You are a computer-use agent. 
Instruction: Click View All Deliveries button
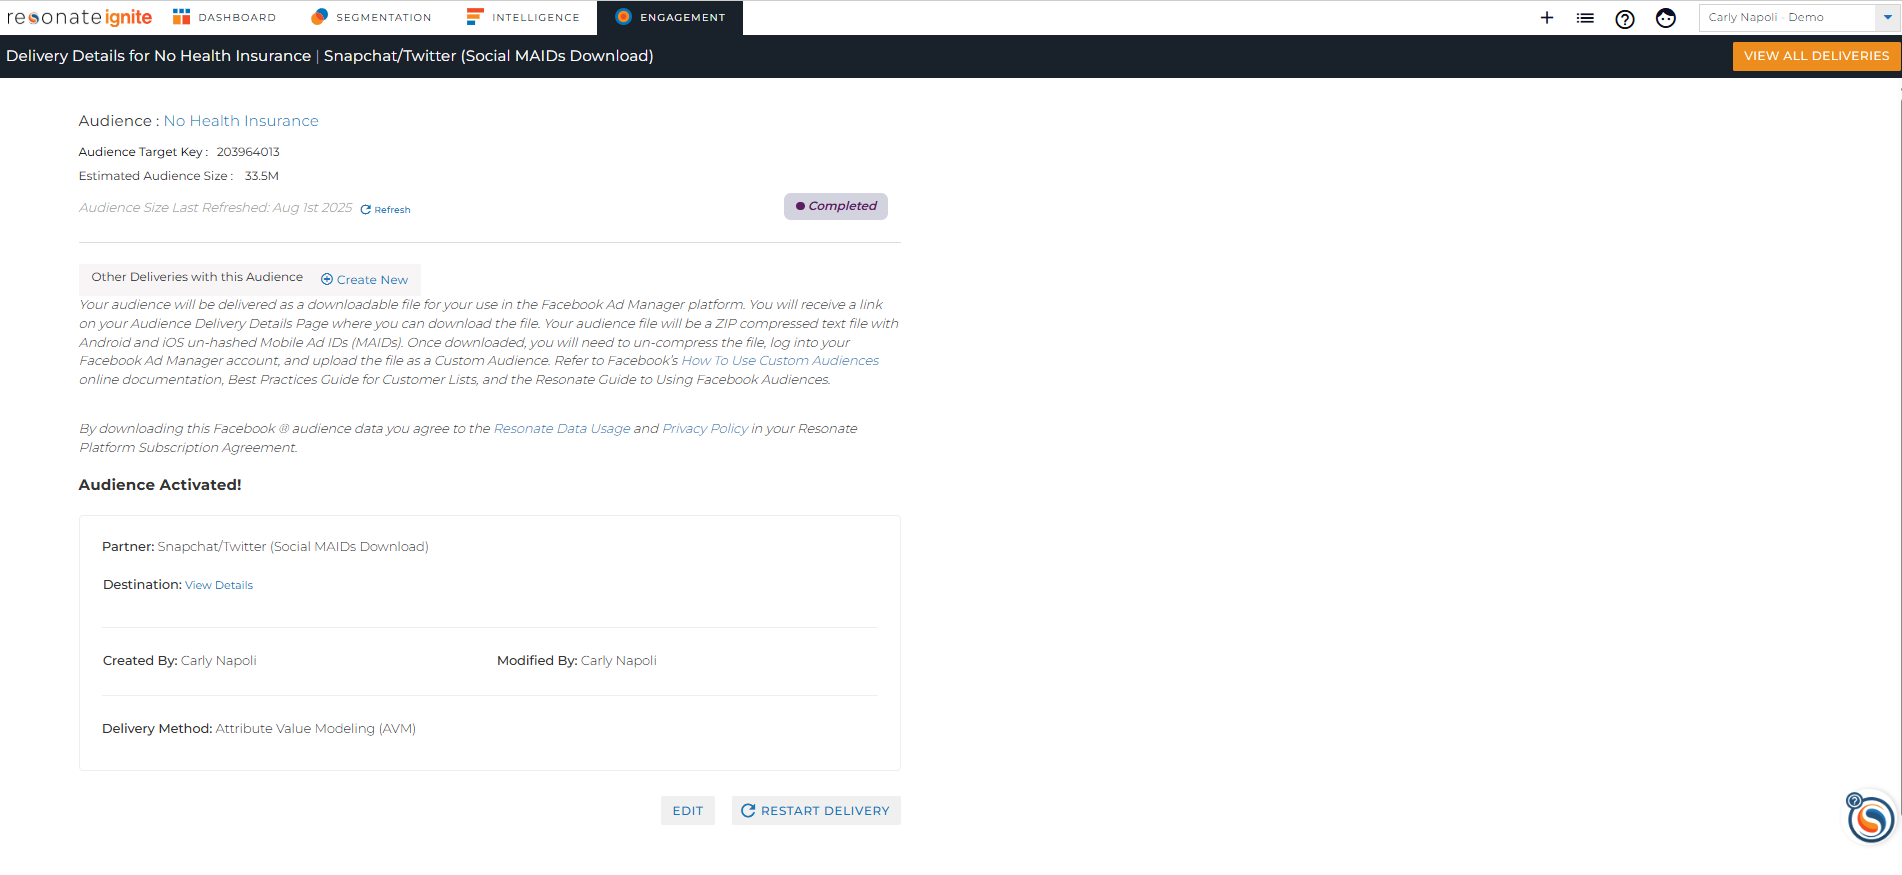coord(1816,56)
